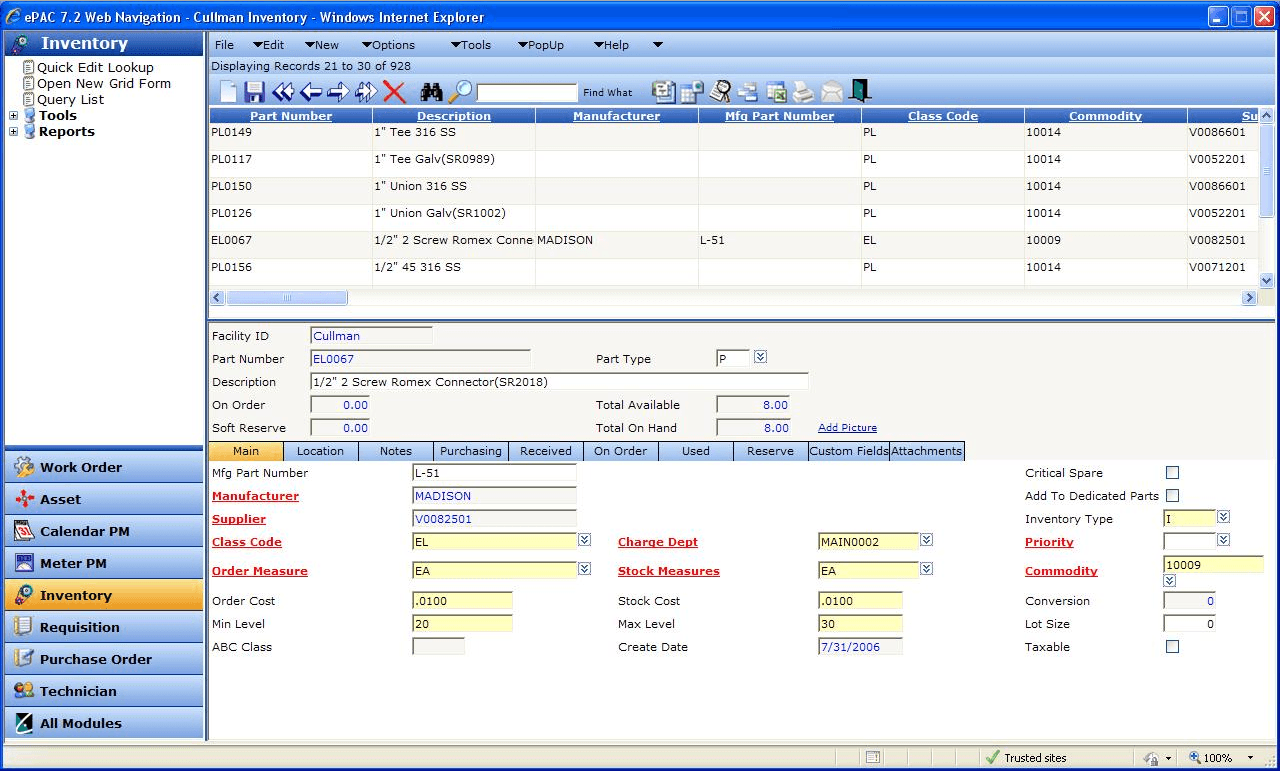Sort grid by Part Number column header
The width and height of the screenshot is (1280, 771).
pos(291,116)
